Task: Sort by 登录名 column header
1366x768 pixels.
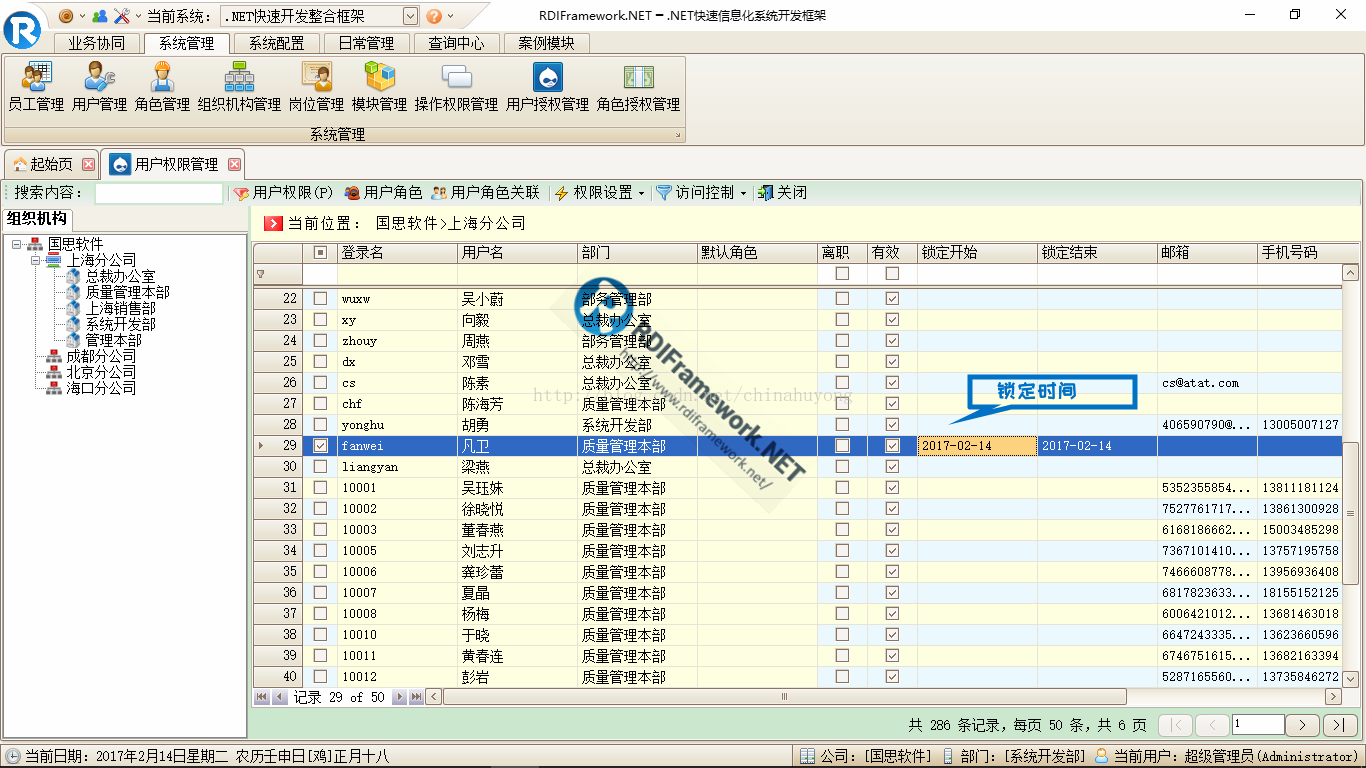Action: point(397,253)
